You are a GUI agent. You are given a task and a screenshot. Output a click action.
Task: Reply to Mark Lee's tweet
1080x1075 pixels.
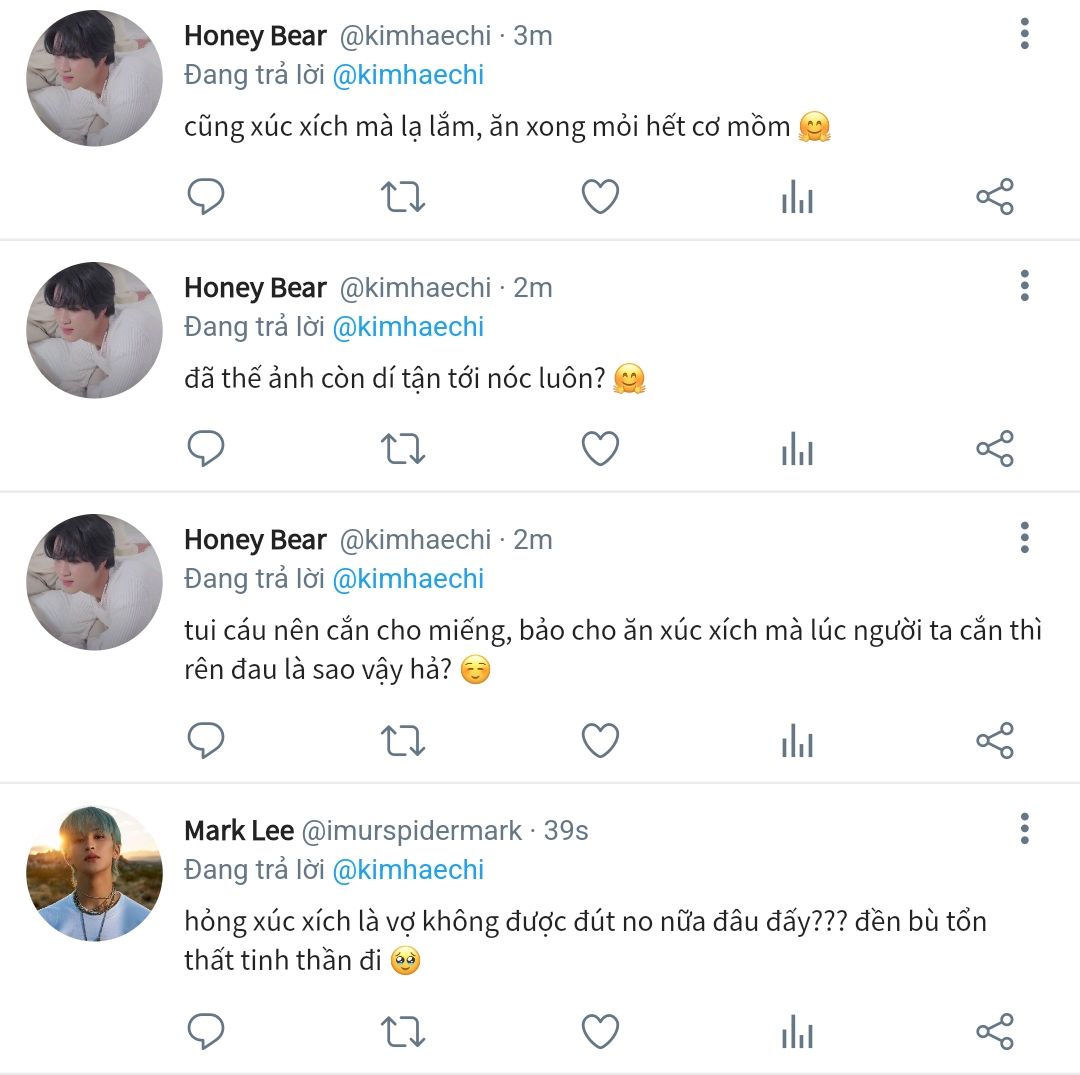click(206, 1031)
